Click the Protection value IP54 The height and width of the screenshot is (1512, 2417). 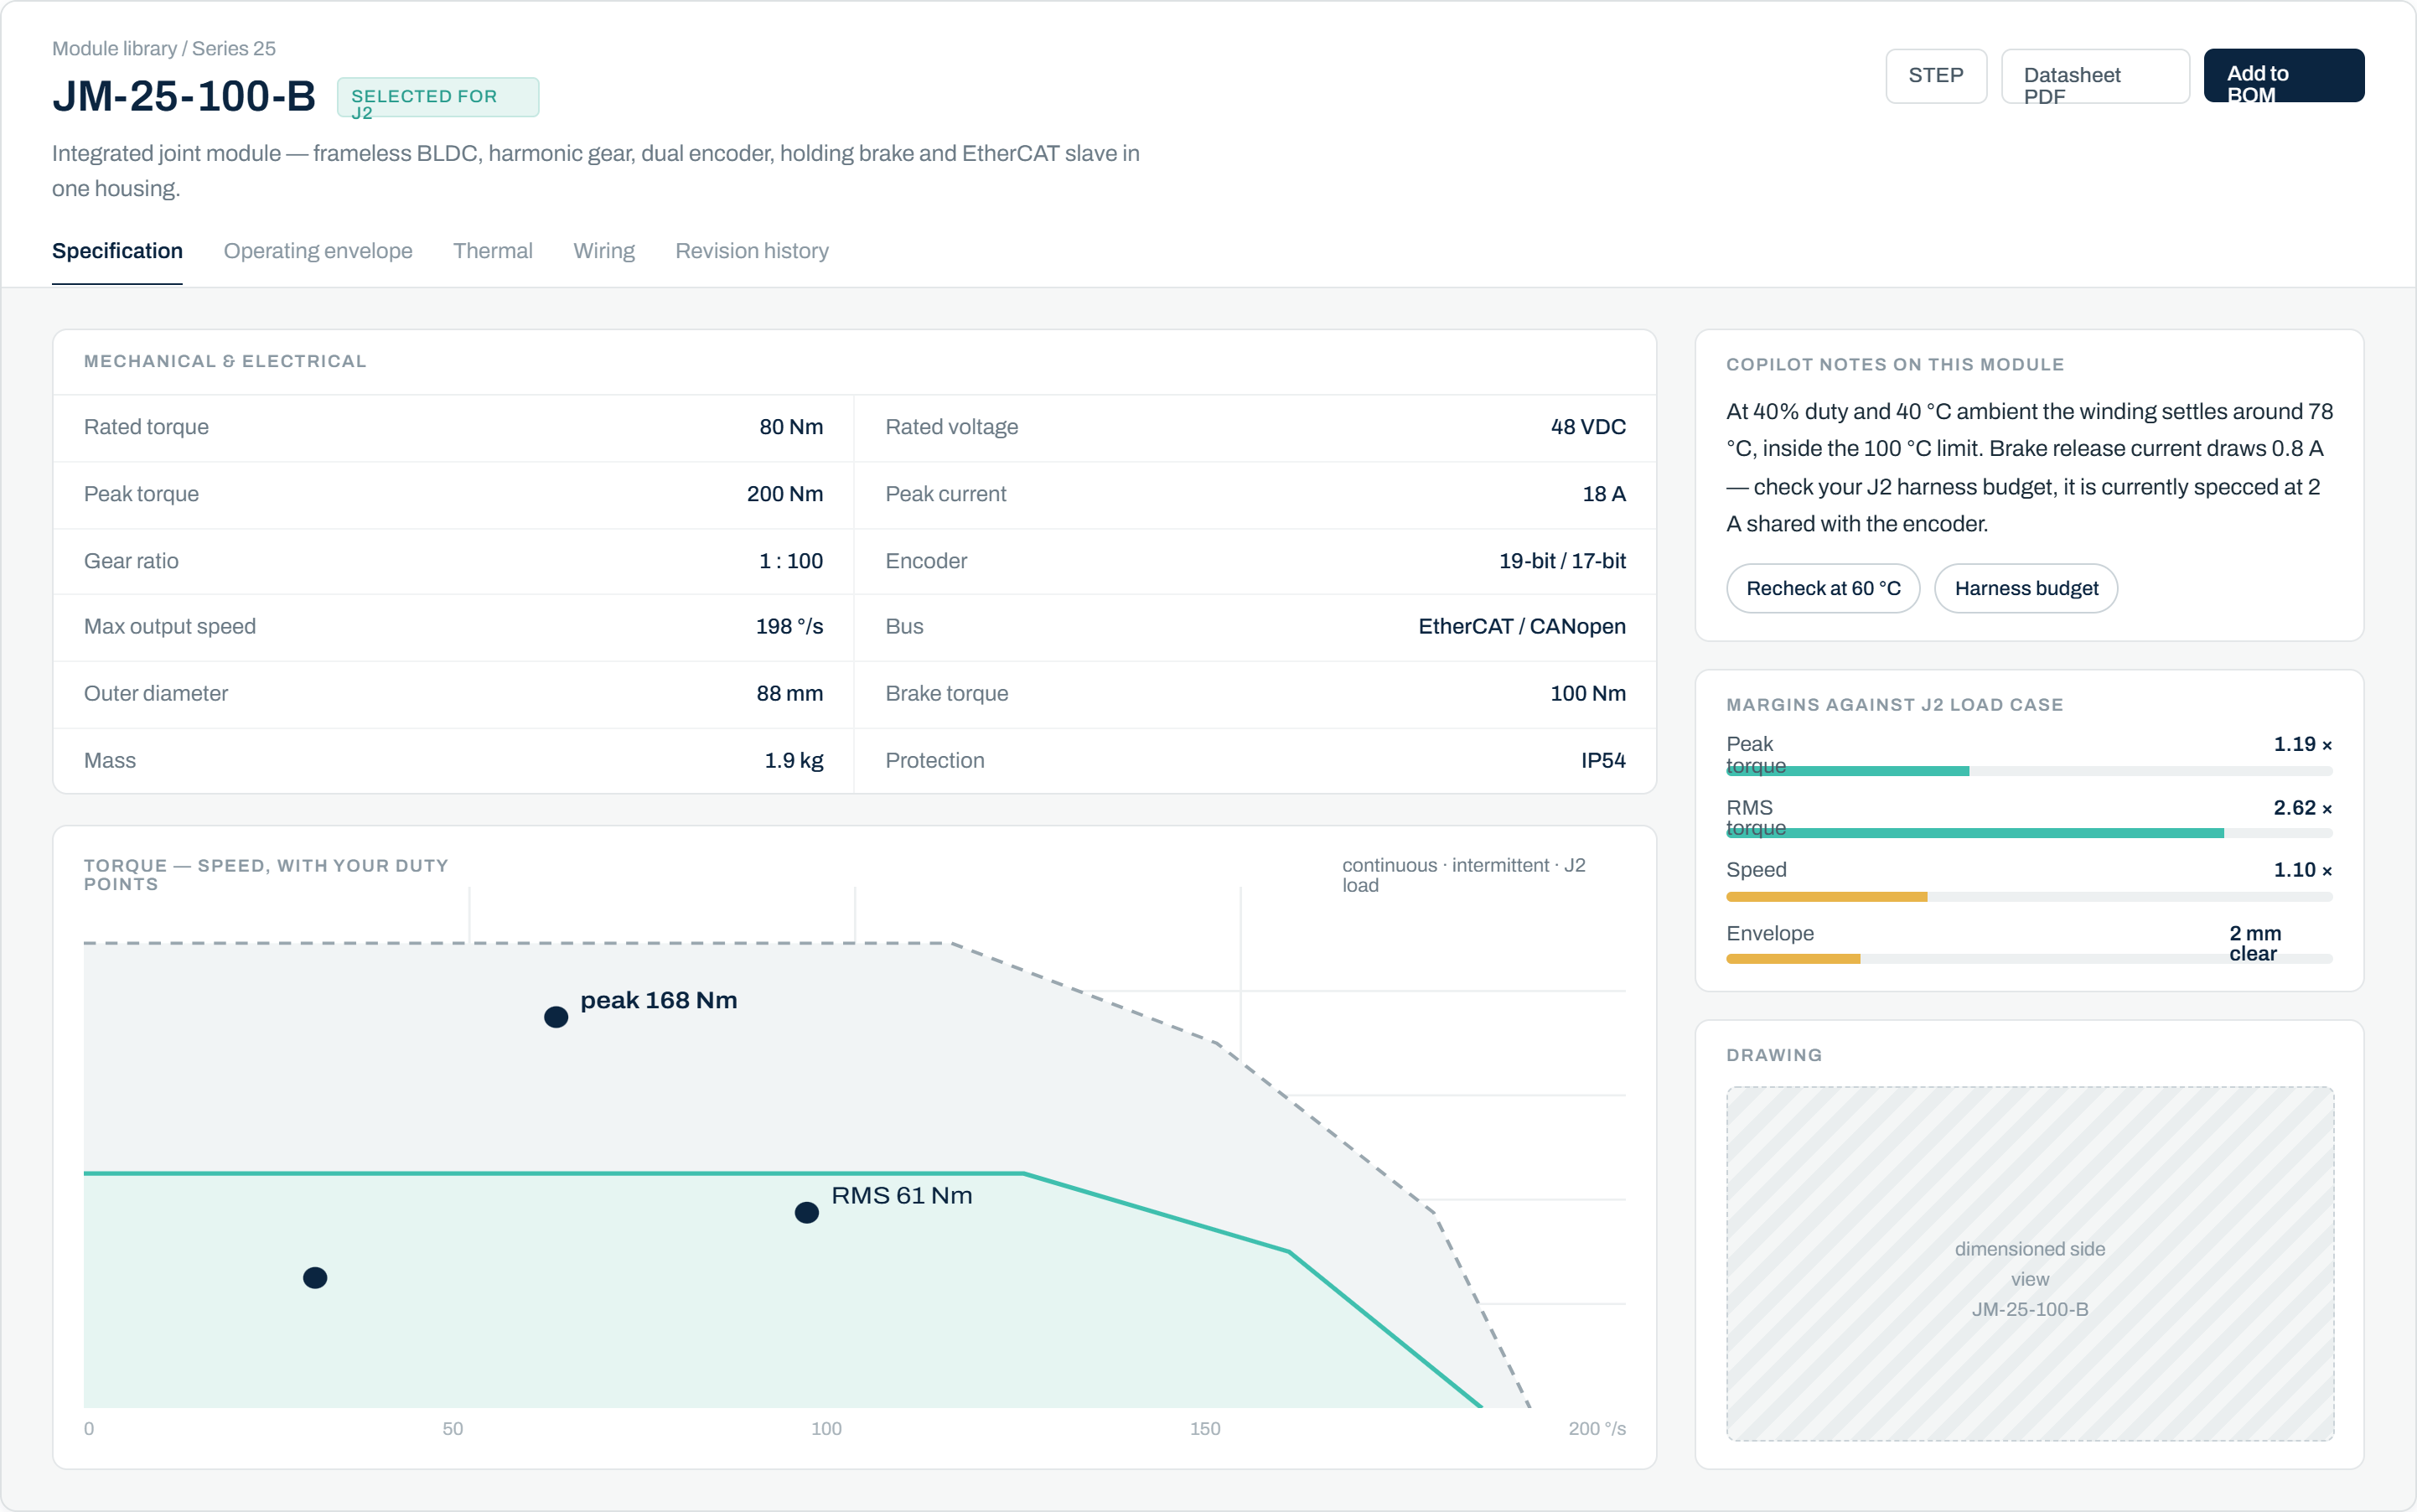(1602, 760)
